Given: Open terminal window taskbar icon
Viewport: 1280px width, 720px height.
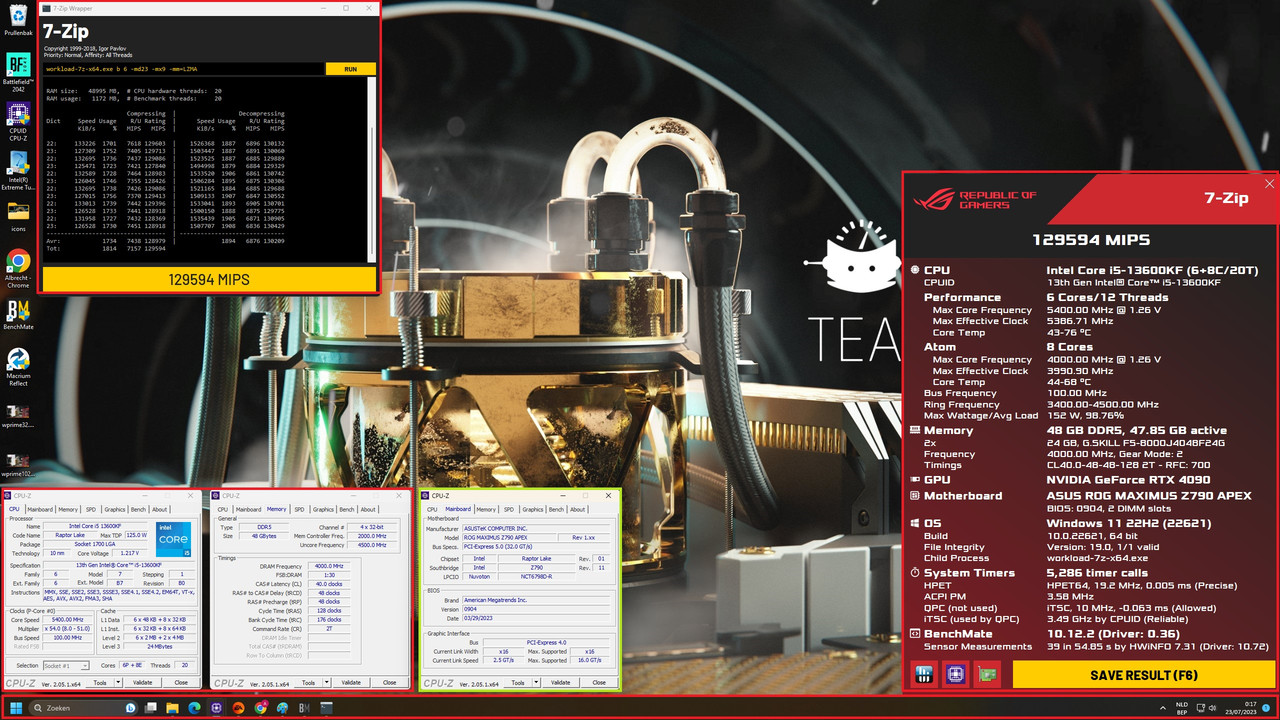Looking at the screenshot, I should coord(326,708).
